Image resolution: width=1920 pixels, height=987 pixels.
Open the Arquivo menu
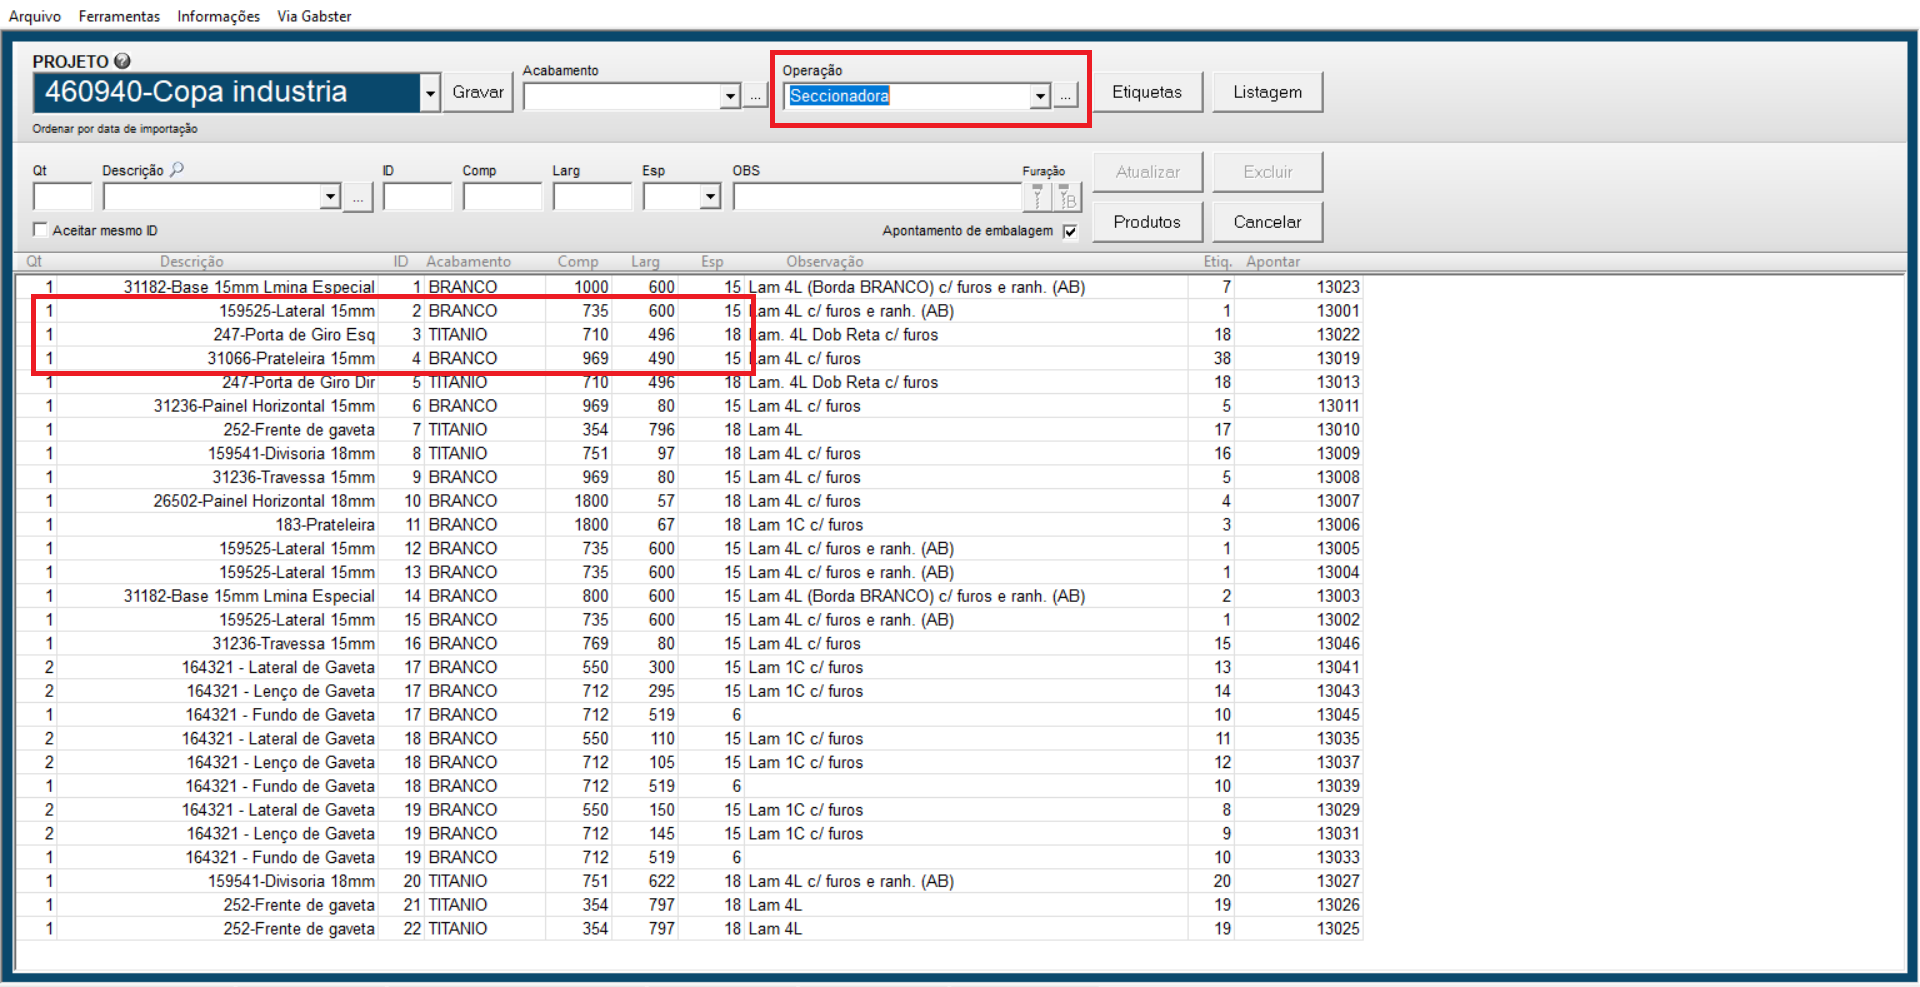coord(35,16)
